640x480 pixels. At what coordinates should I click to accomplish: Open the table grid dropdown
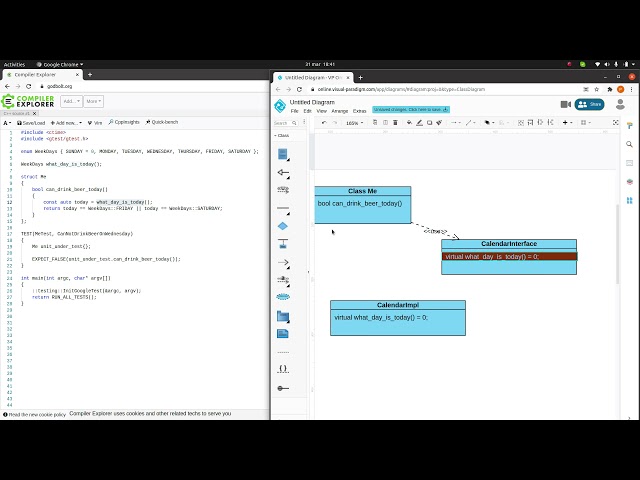586,122
